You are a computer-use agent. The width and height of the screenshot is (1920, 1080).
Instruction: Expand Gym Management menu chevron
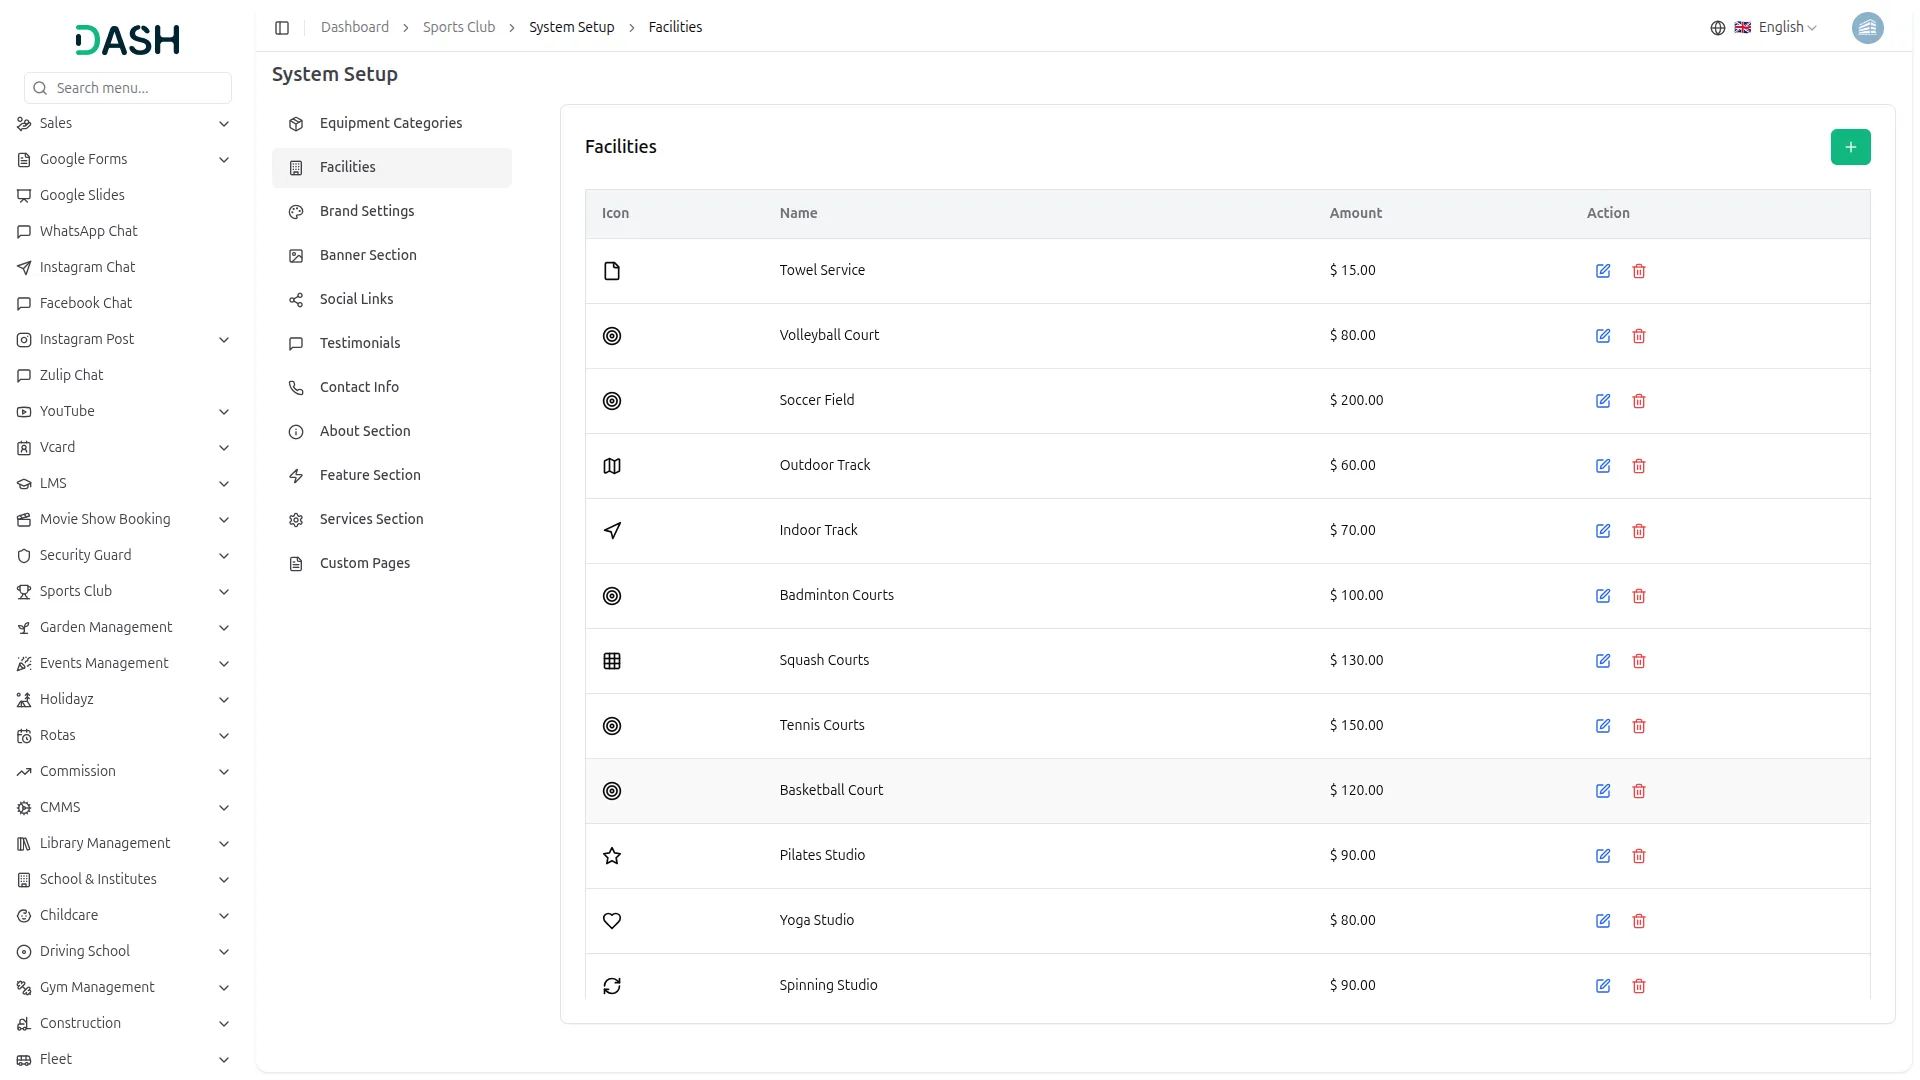[224, 988]
